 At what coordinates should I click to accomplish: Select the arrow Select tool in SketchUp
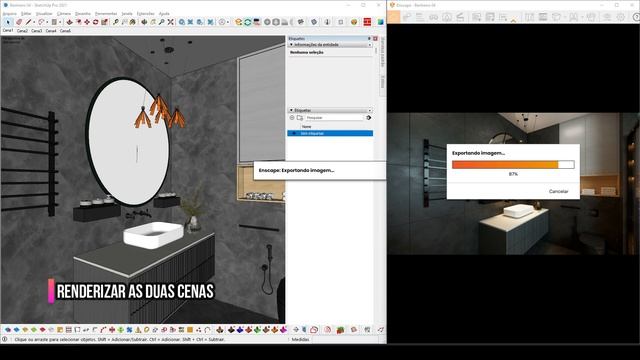(x=8, y=22)
